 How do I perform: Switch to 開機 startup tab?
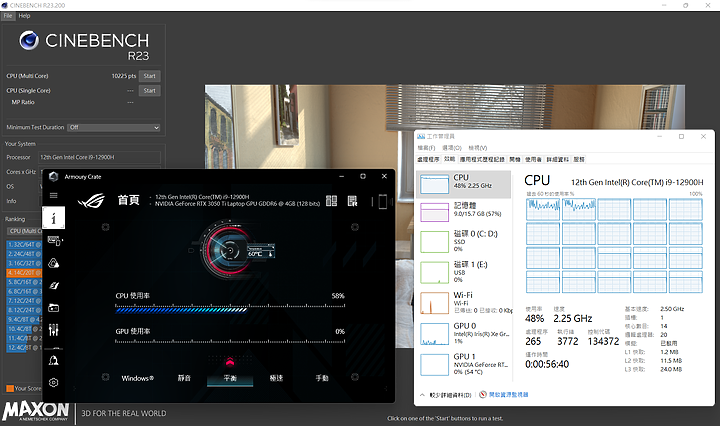(515, 159)
